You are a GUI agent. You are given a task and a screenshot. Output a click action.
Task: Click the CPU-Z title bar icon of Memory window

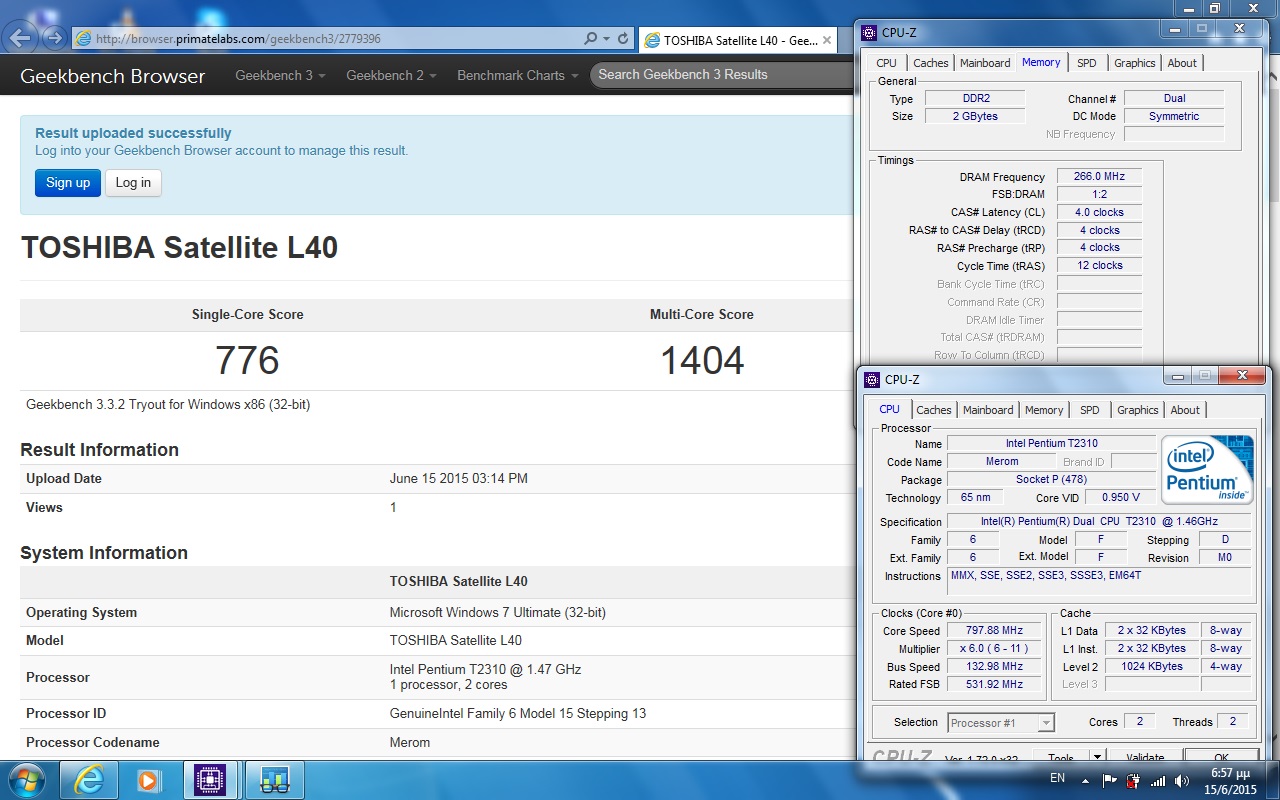click(869, 32)
